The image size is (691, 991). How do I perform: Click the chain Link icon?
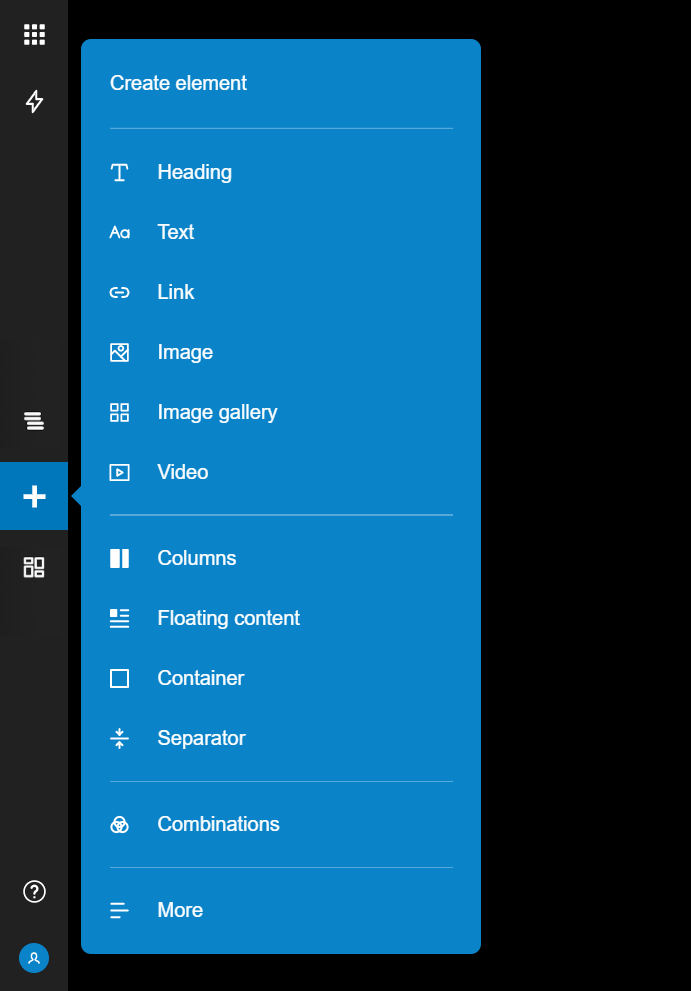[x=119, y=293]
